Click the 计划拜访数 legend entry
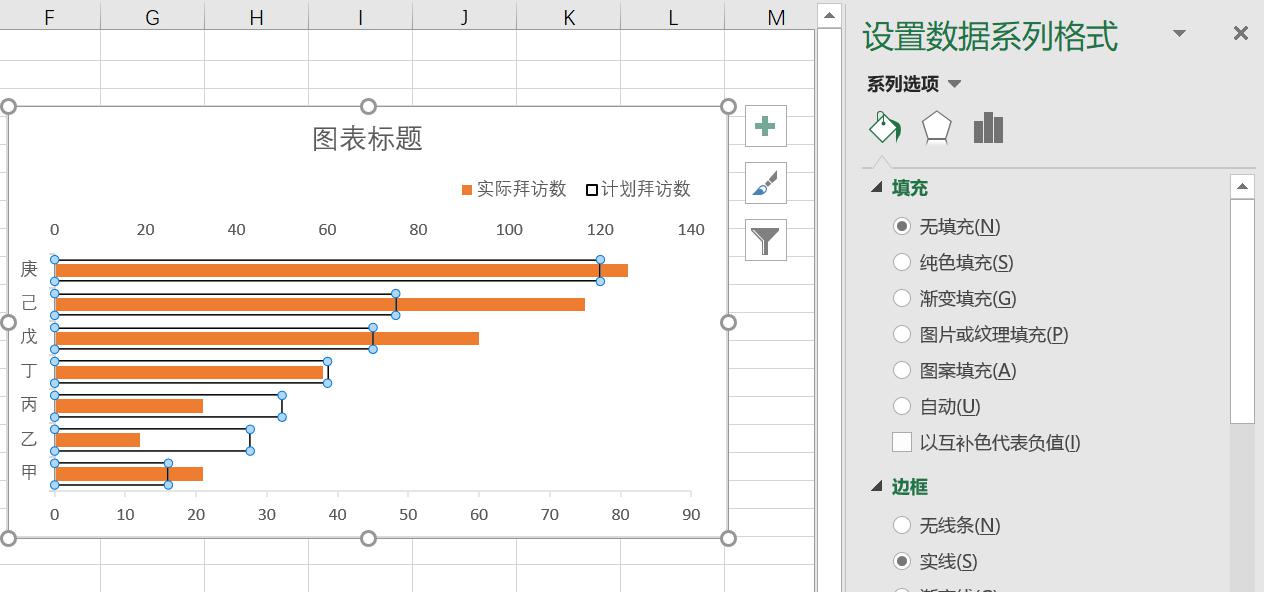The image size is (1264, 592). tap(638, 189)
